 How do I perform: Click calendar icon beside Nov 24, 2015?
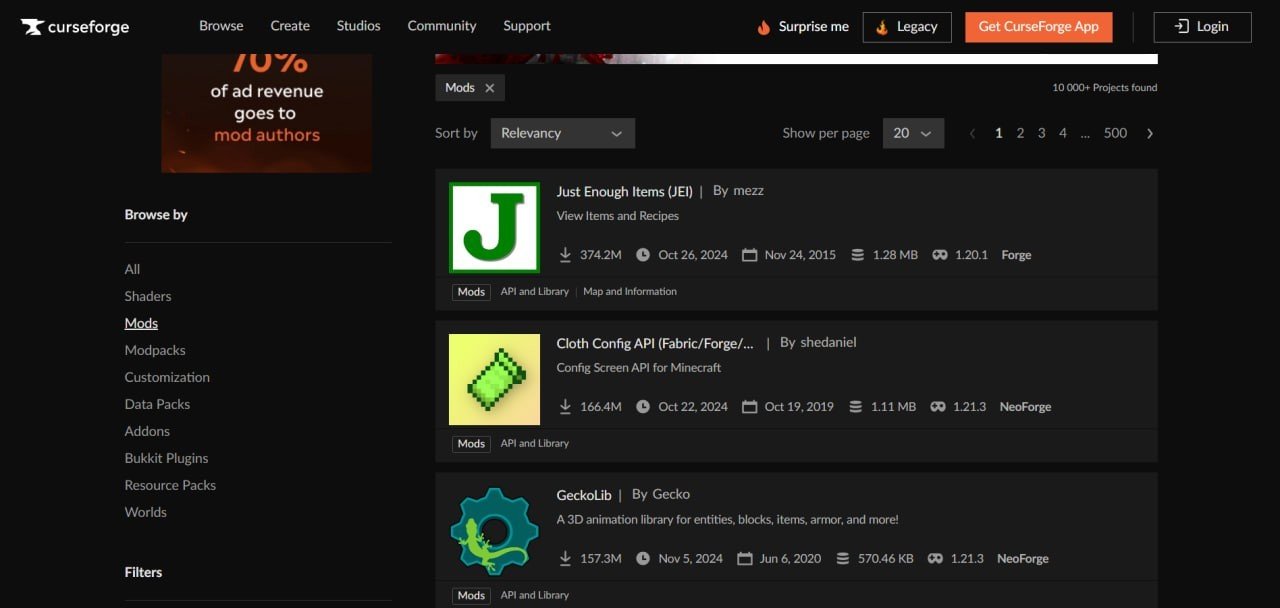(749, 255)
